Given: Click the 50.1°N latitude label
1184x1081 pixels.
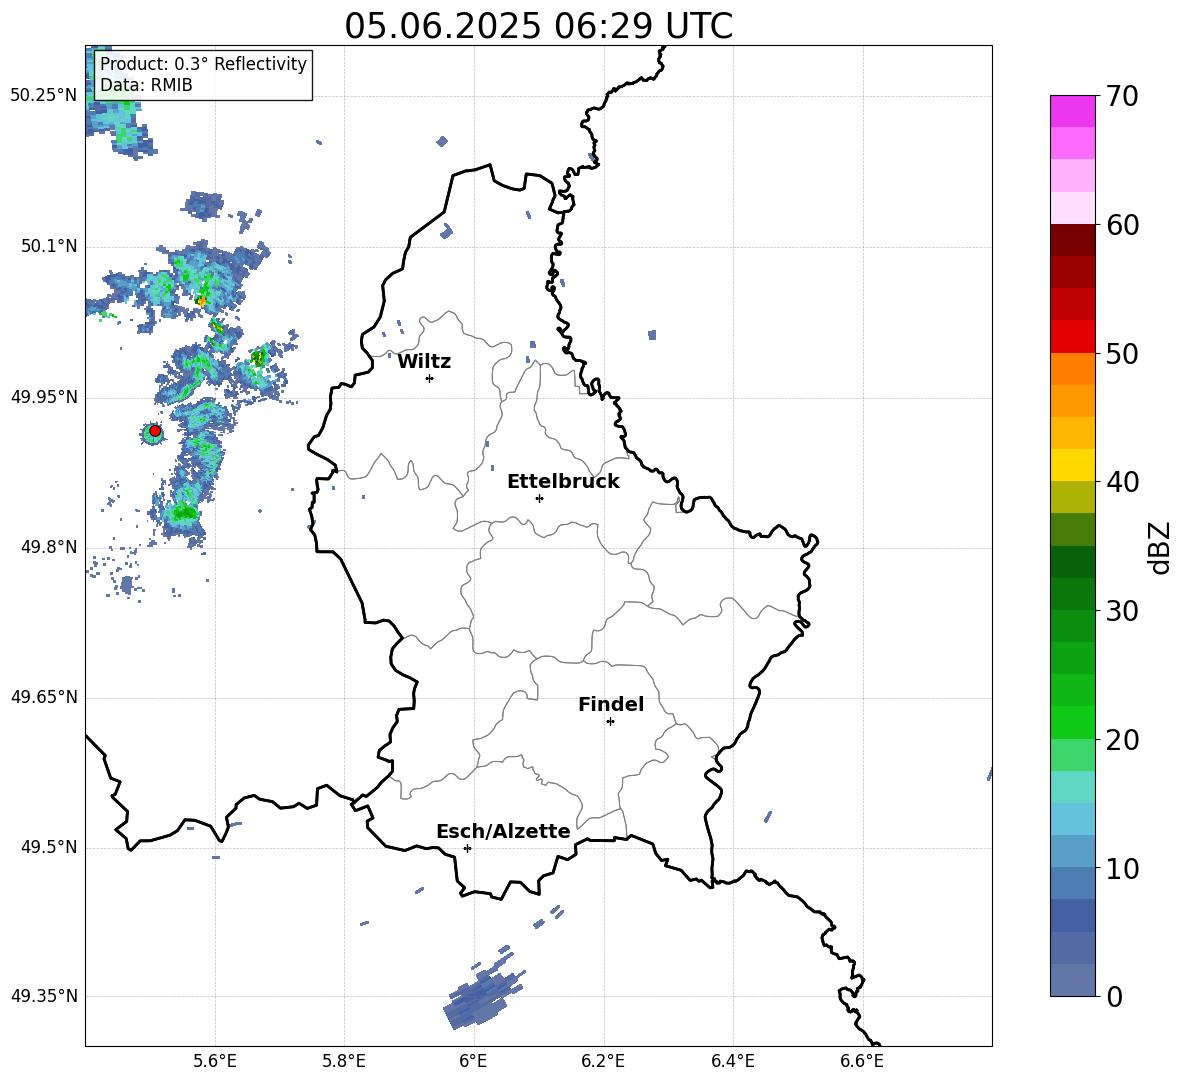Looking at the screenshot, I should point(49,247).
